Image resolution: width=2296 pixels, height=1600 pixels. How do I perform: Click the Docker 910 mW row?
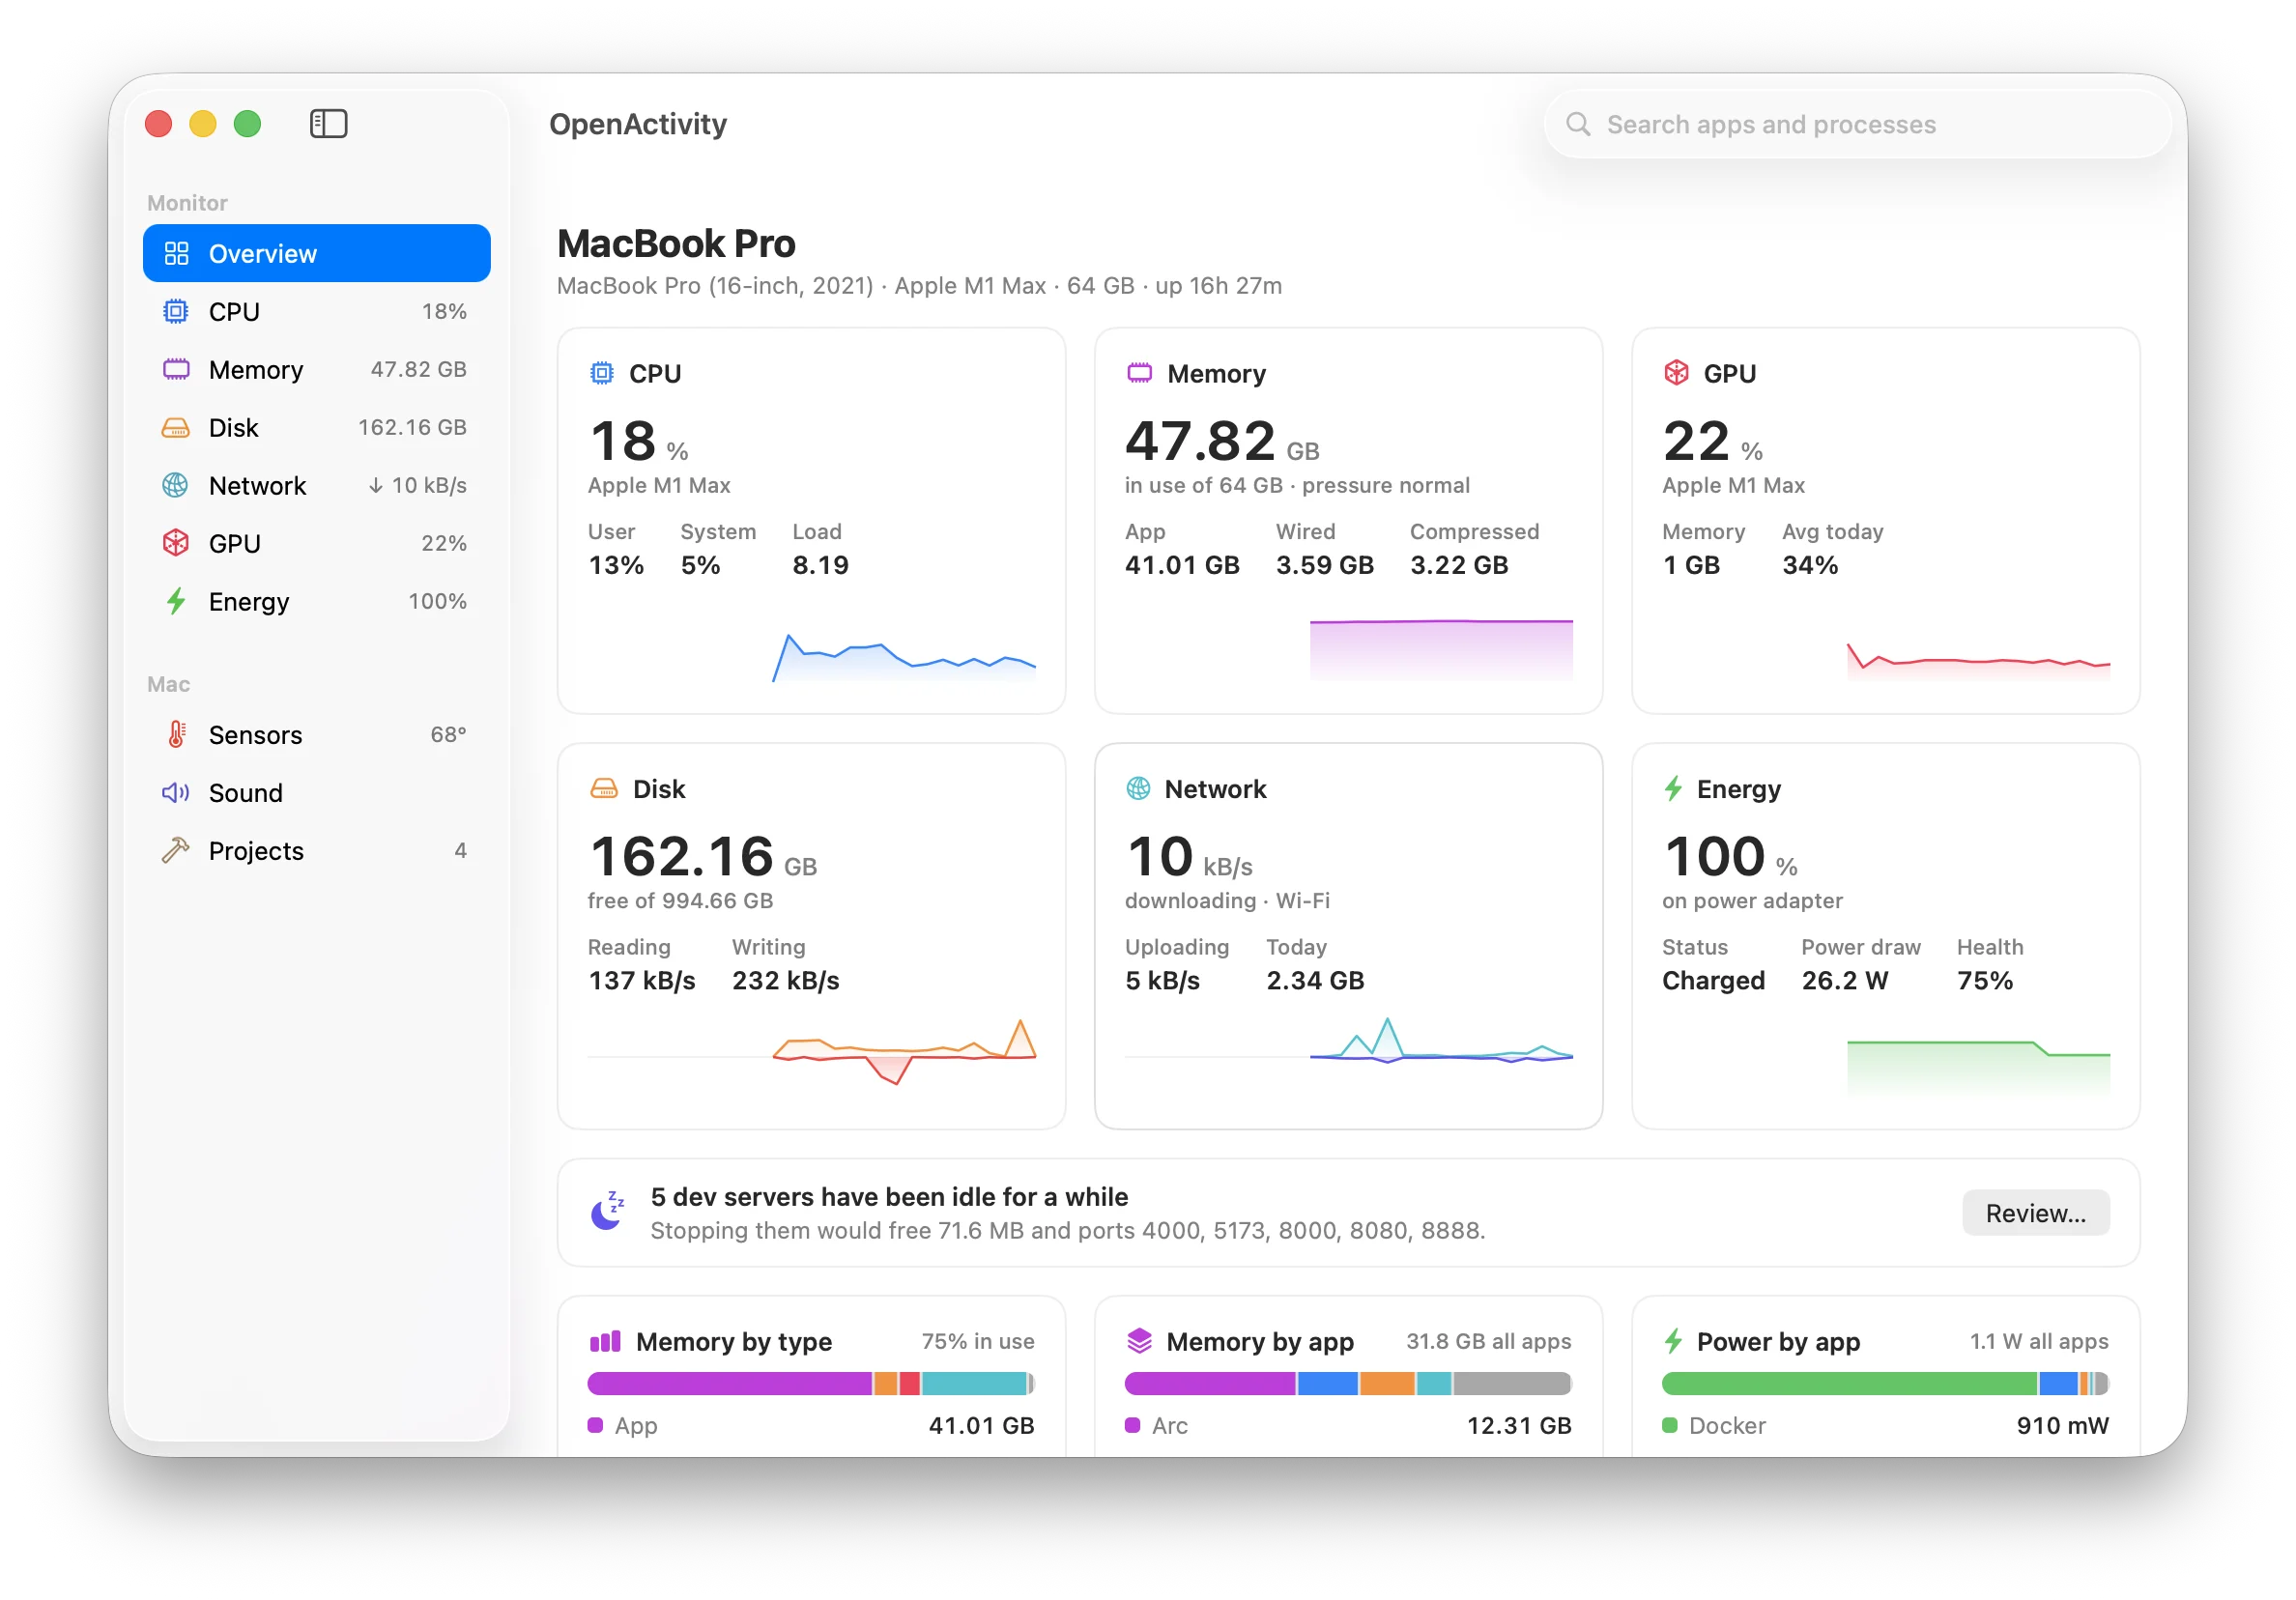1884,1425
